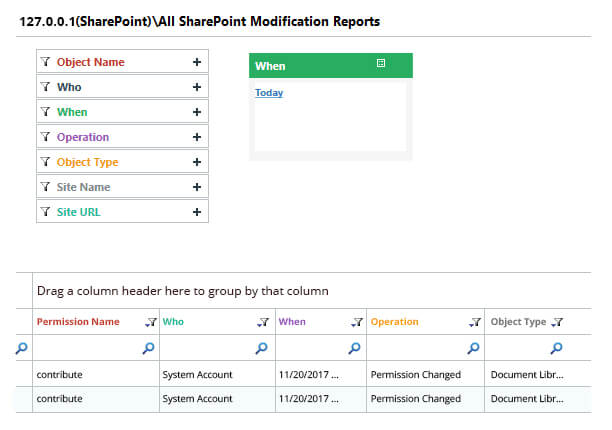Screen dimensions: 612x430
Task: Sort by Who column header
Action: (x=173, y=322)
